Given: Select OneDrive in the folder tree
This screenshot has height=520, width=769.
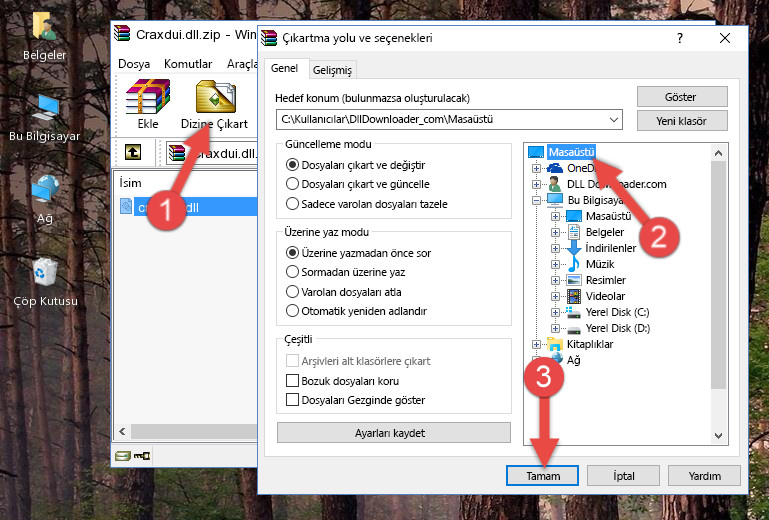Looking at the screenshot, I should coord(581,168).
